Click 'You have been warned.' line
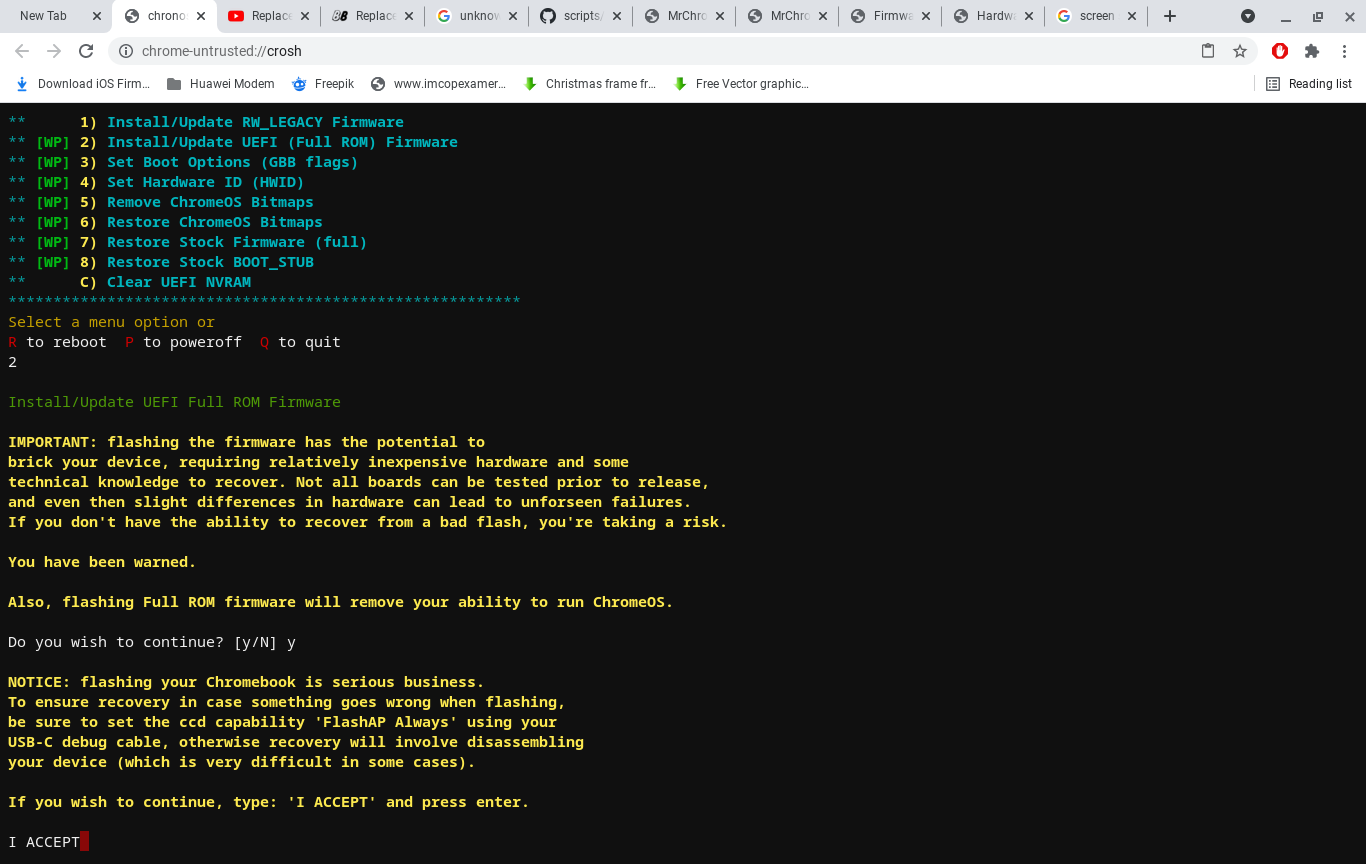The height and width of the screenshot is (864, 1366). coord(102,562)
